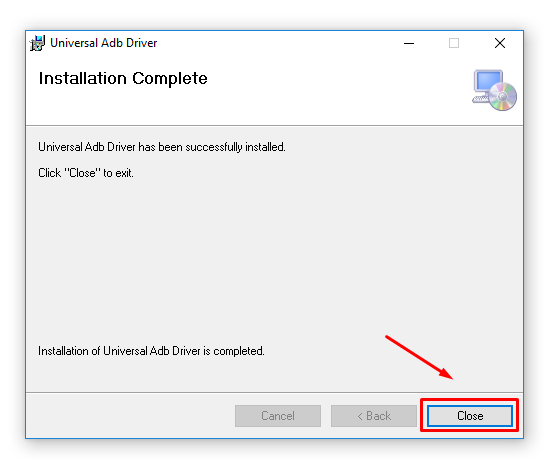Click the installer icon in the title bar

(37, 43)
